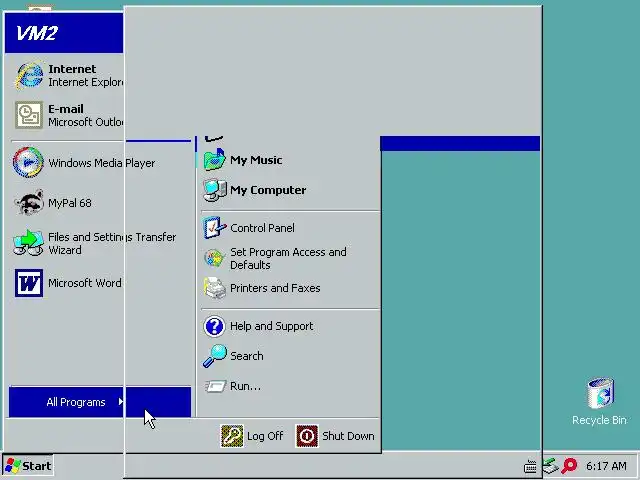
Task: Select Windows Media Player menu entry text
Action: coord(102,163)
